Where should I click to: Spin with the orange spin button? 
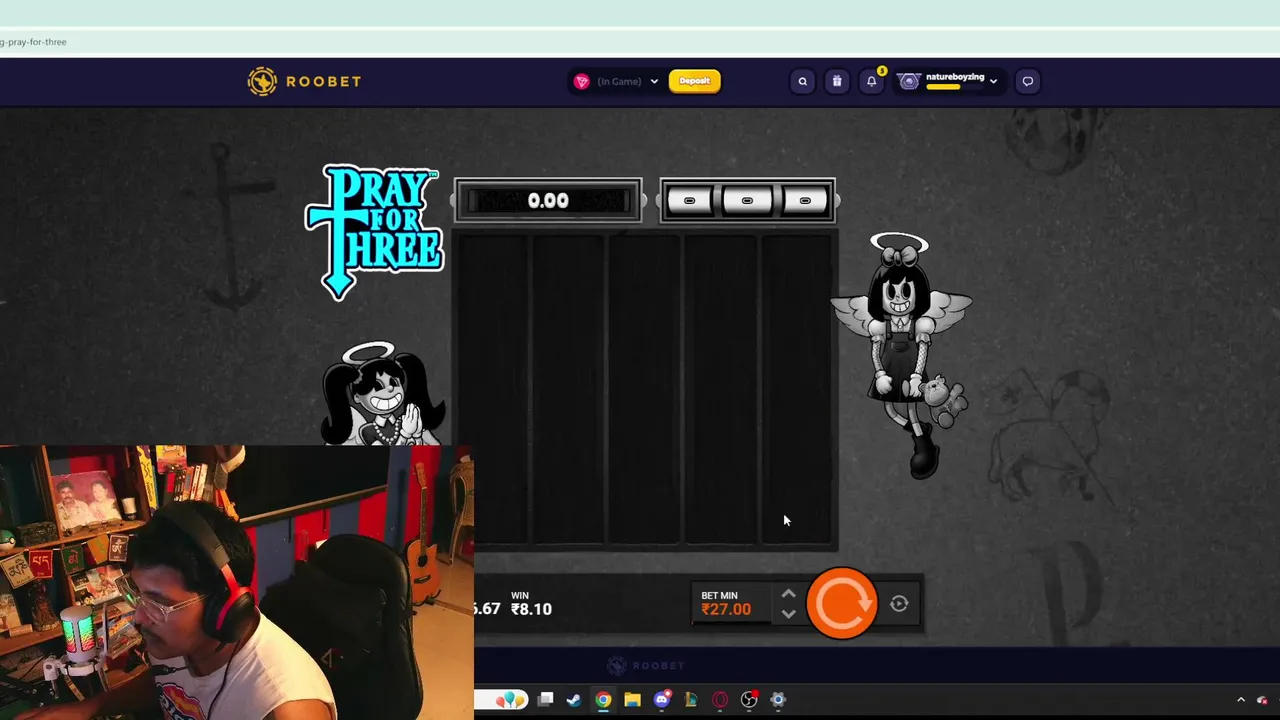coord(841,603)
